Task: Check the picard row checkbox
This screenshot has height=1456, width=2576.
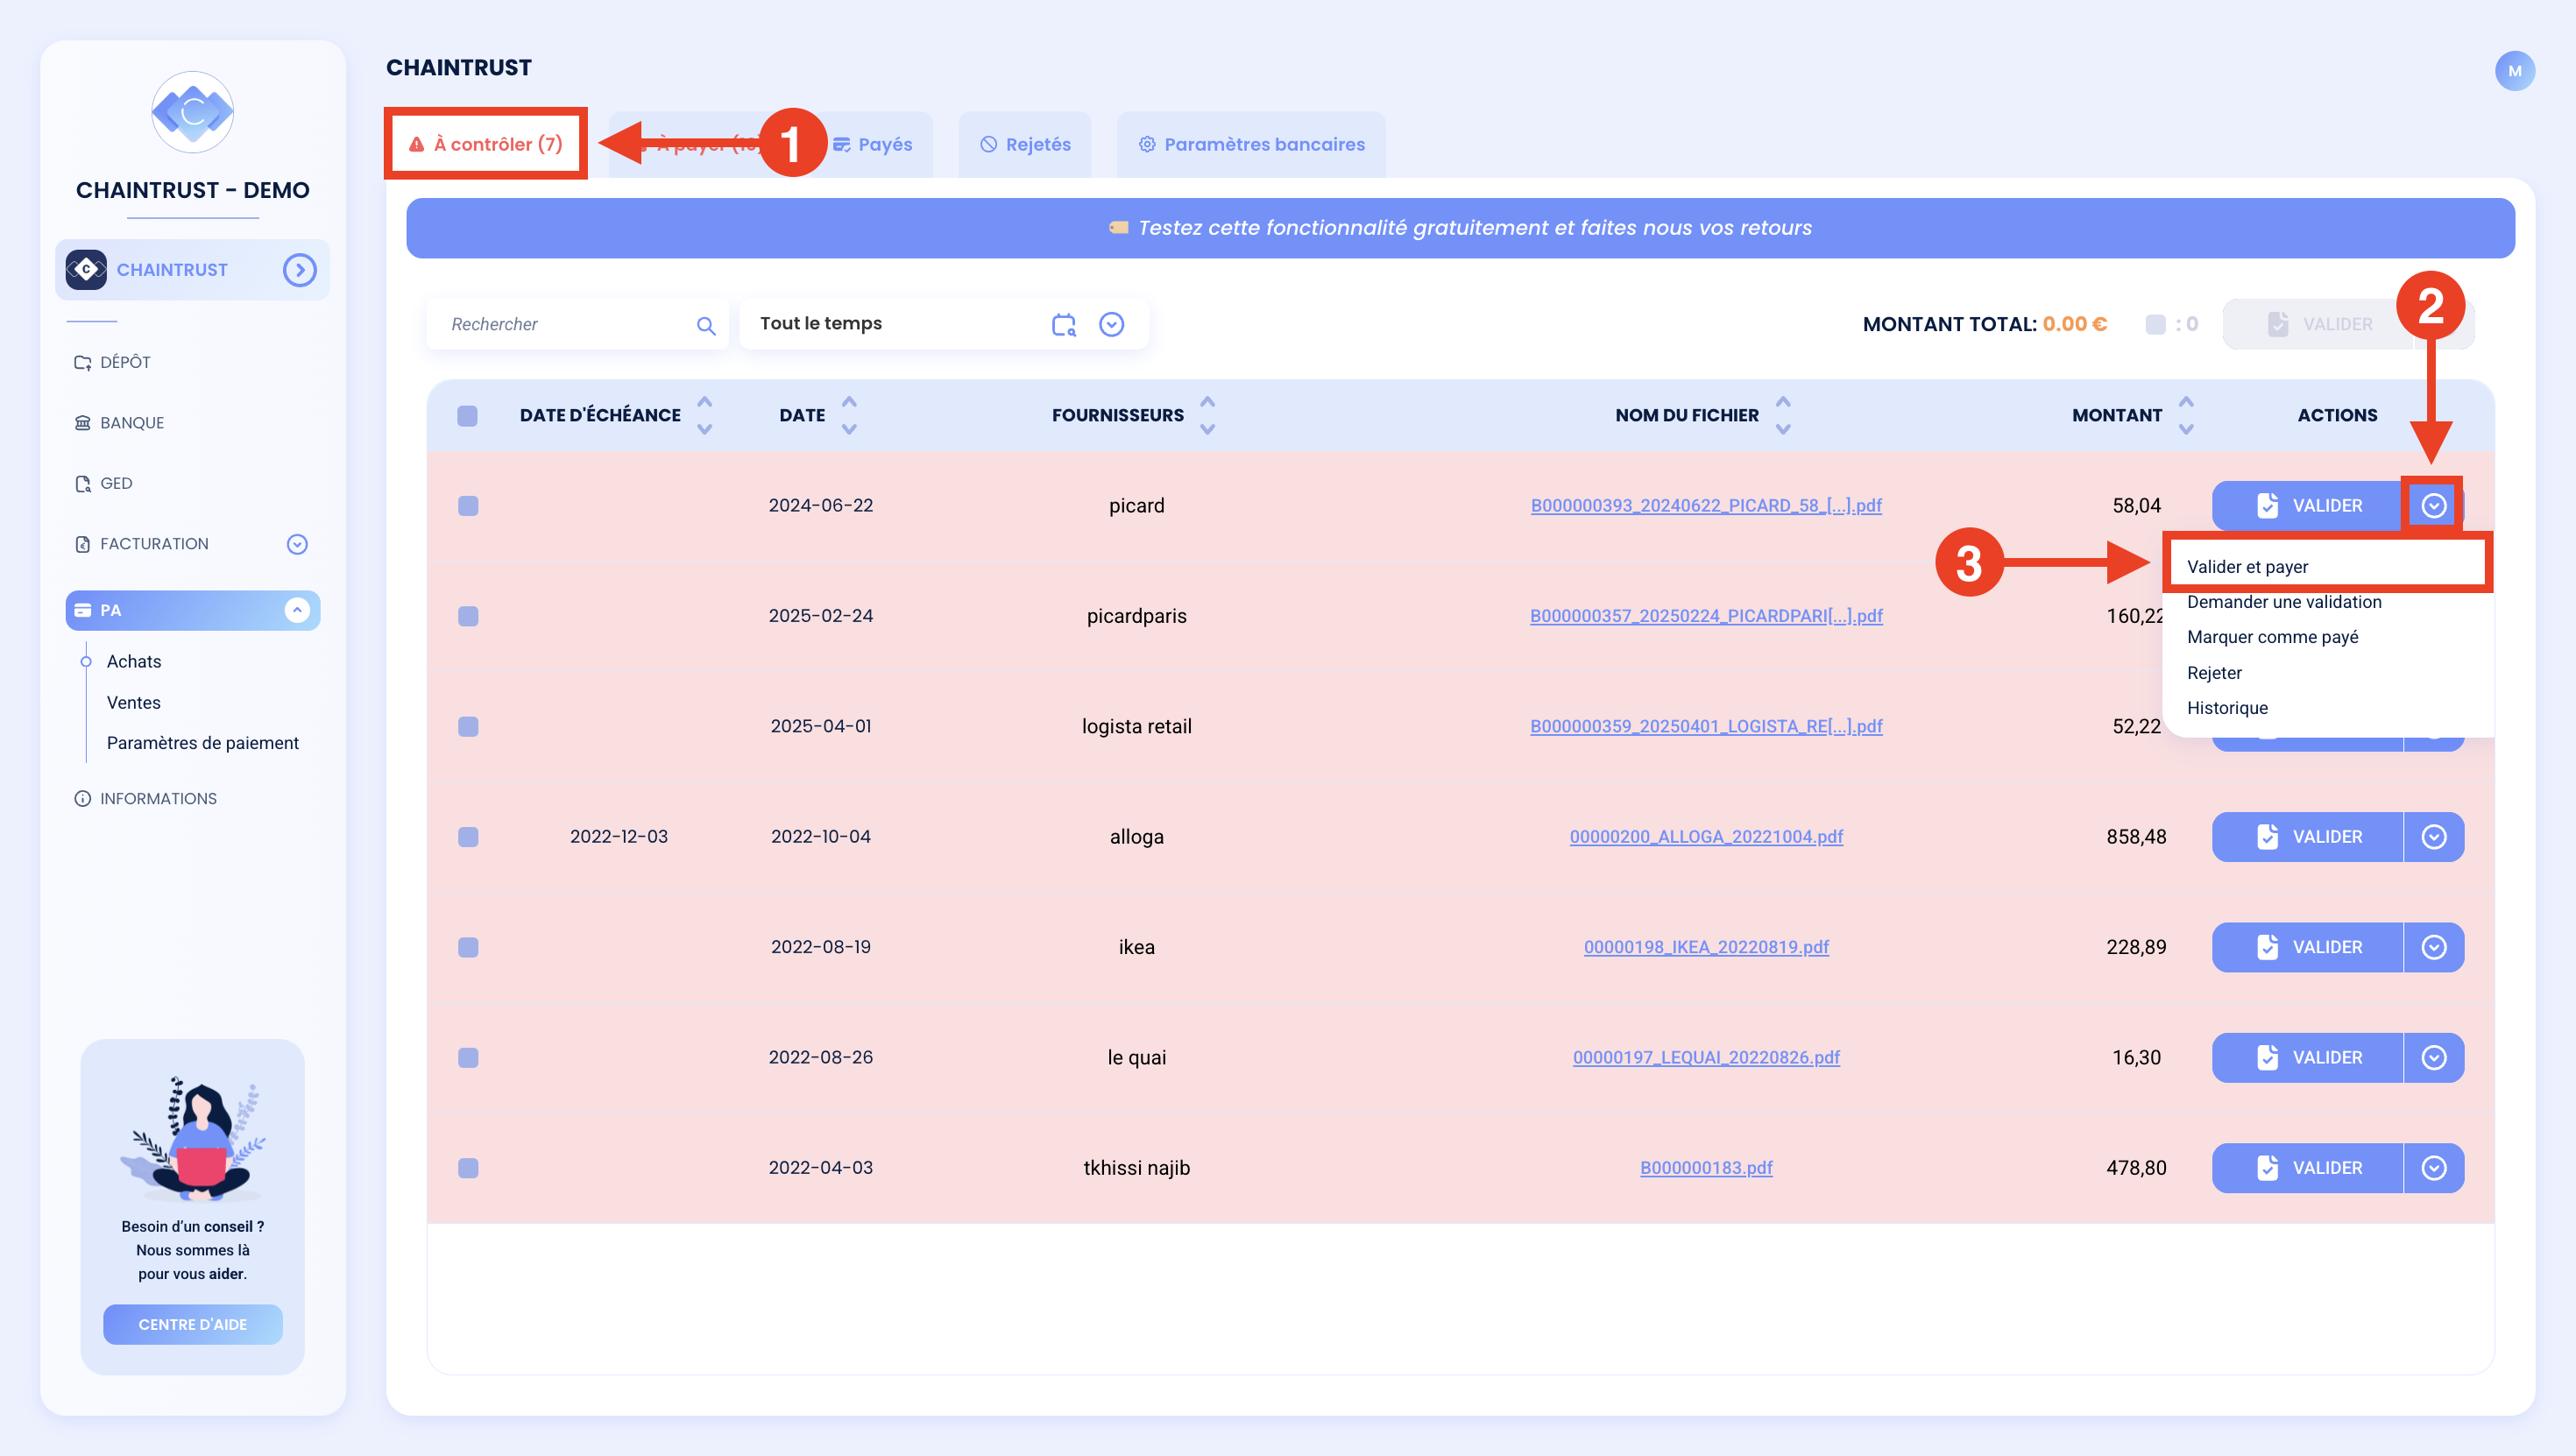Action: pyautogui.click(x=468, y=506)
